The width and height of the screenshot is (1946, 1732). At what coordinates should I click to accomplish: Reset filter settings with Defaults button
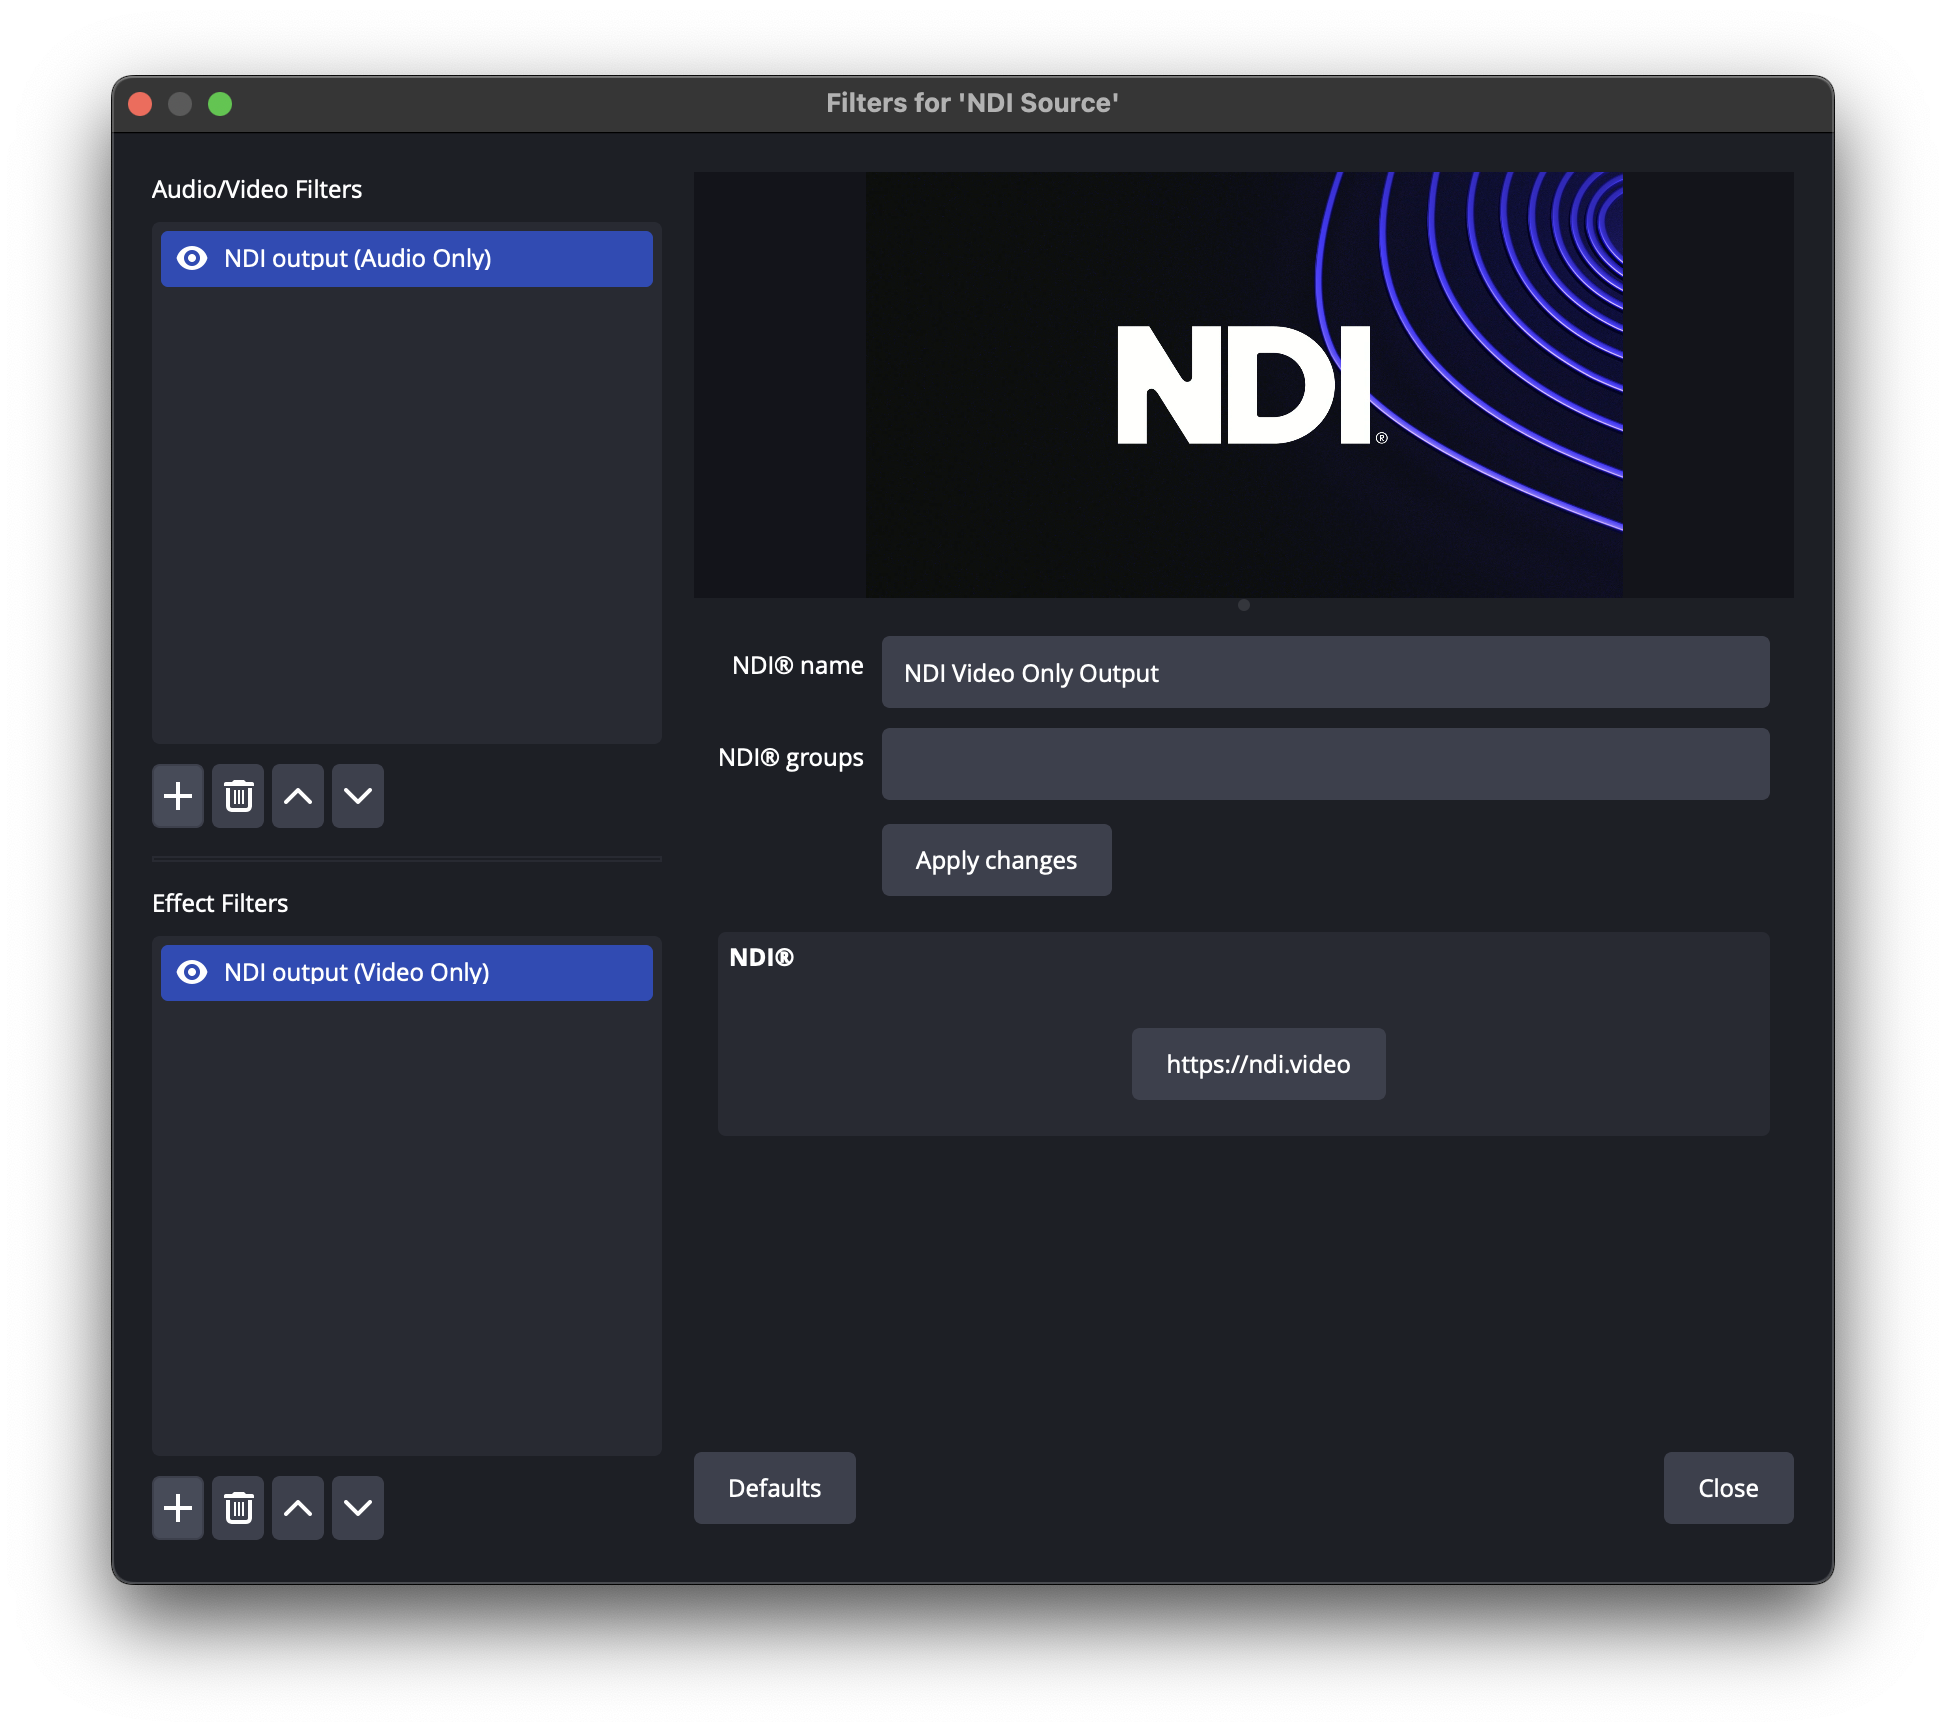click(774, 1488)
